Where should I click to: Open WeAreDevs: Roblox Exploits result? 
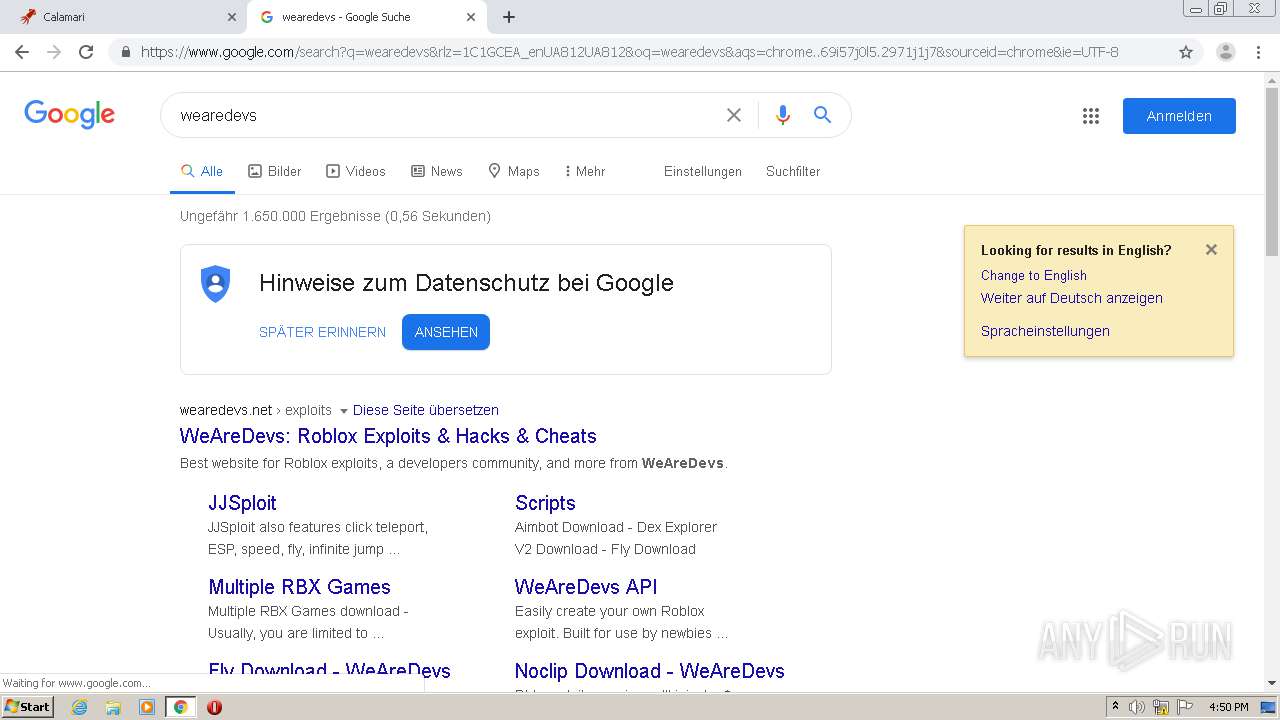click(x=388, y=436)
